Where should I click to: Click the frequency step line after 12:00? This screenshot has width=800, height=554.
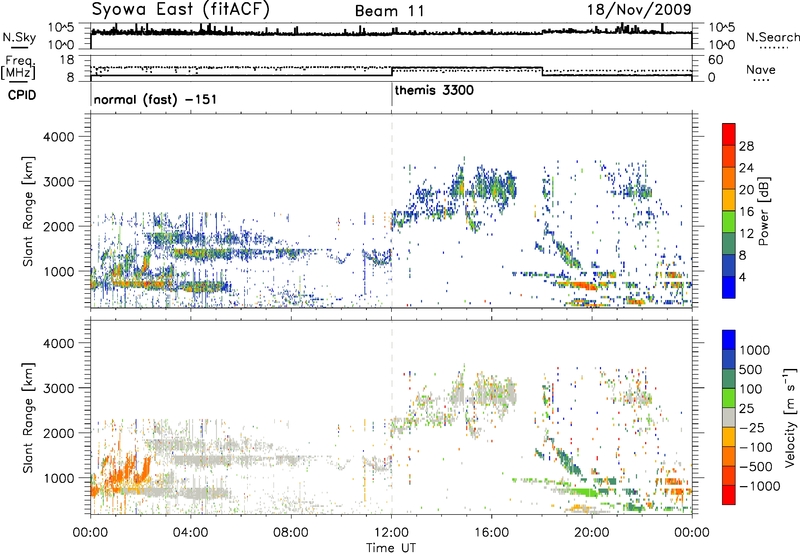pos(467,68)
